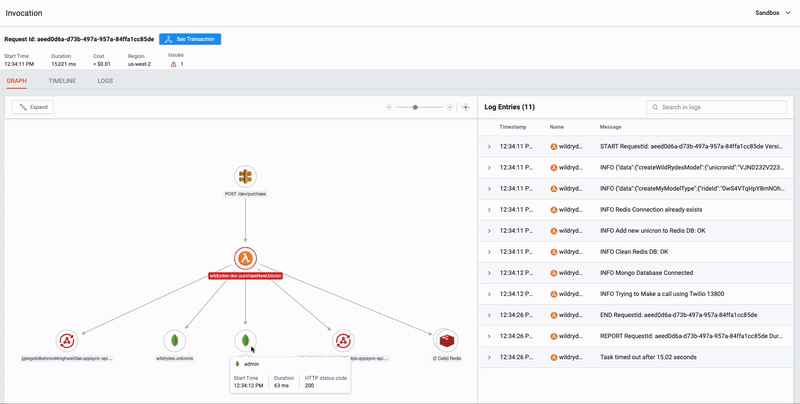Open the Sandbox environment dropdown

click(x=772, y=13)
